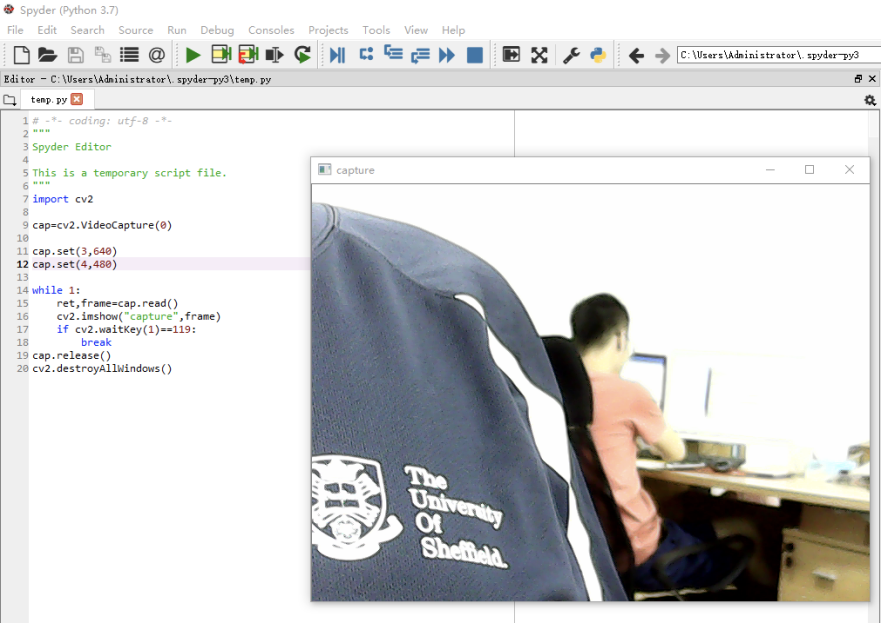Image resolution: width=881 pixels, height=623 pixels.
Task: Maximize the capture window
Action: tap(810, 170)
